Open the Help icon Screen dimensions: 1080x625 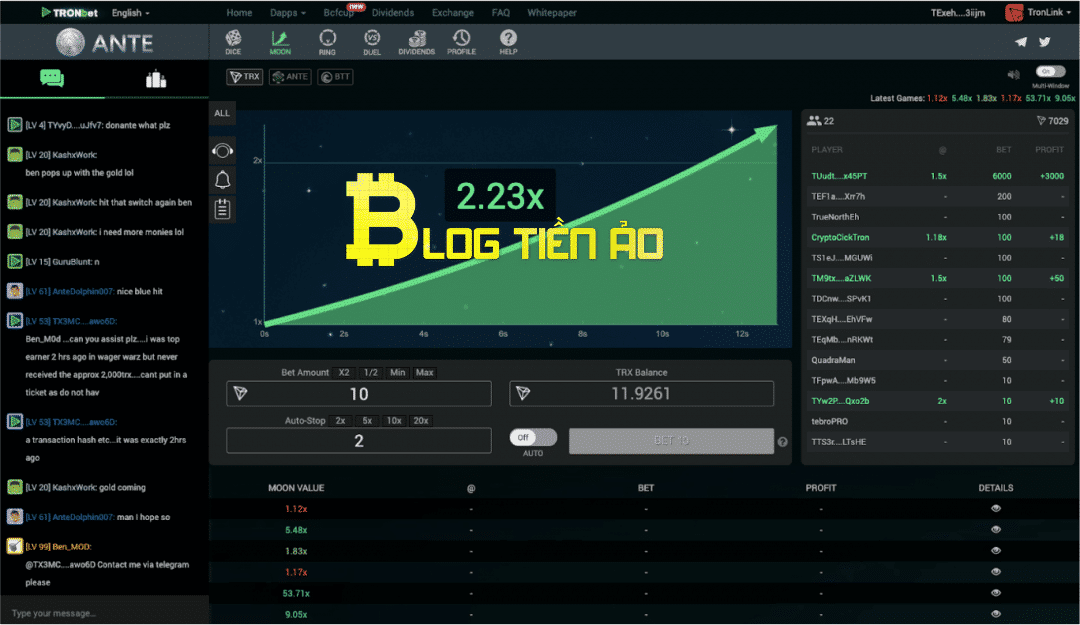tap(508, 42)
